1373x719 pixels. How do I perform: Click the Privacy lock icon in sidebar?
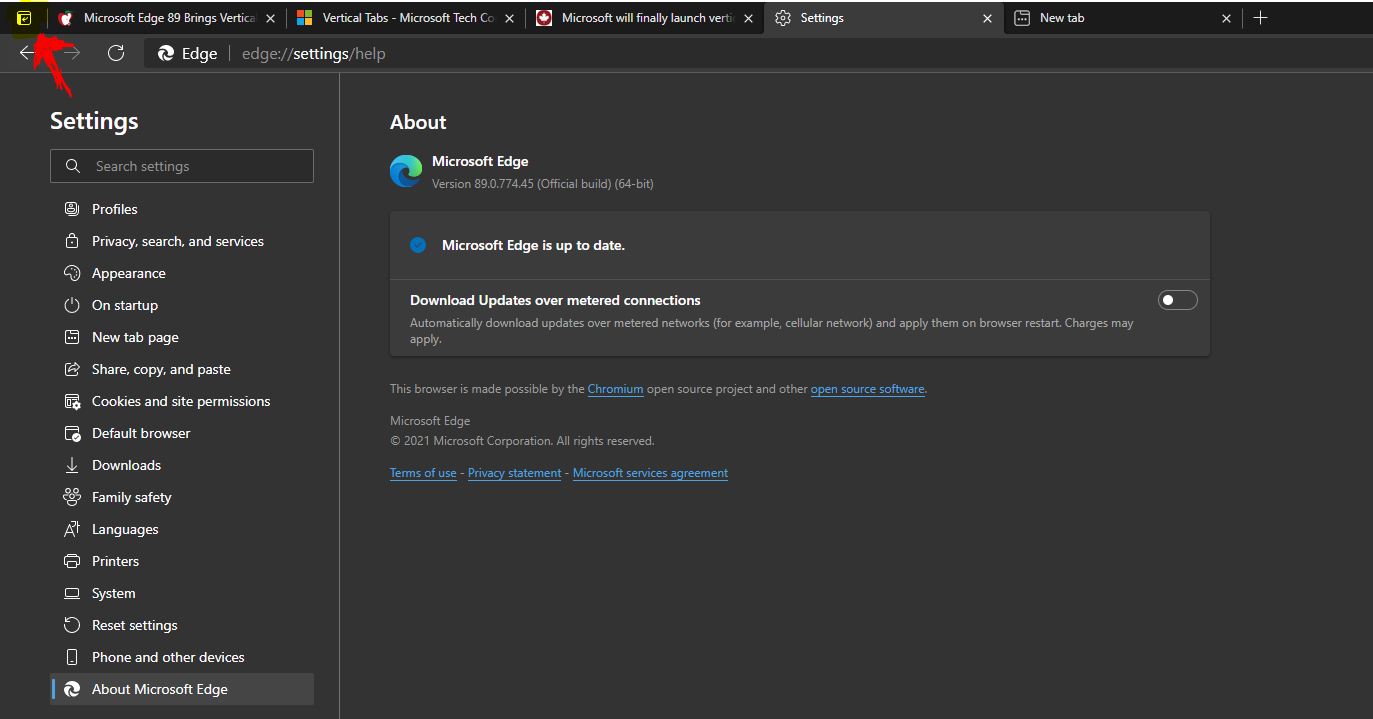point(72,241)
